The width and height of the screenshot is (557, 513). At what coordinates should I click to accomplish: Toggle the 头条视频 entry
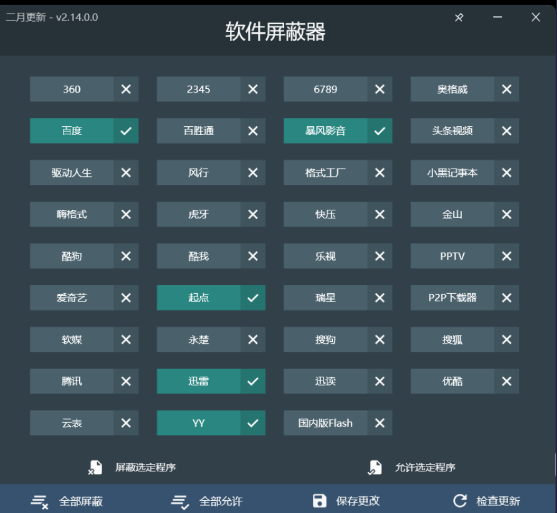click(x=465, y=131)
